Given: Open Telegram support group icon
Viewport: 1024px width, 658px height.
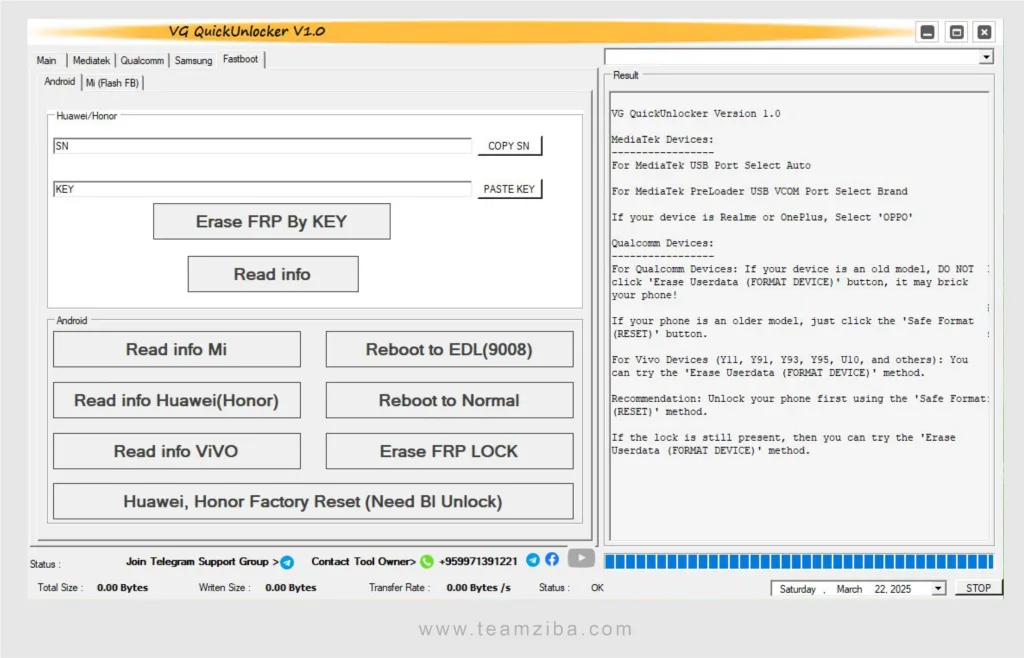Looking at the screenshot, I should (x=287, y=562).
